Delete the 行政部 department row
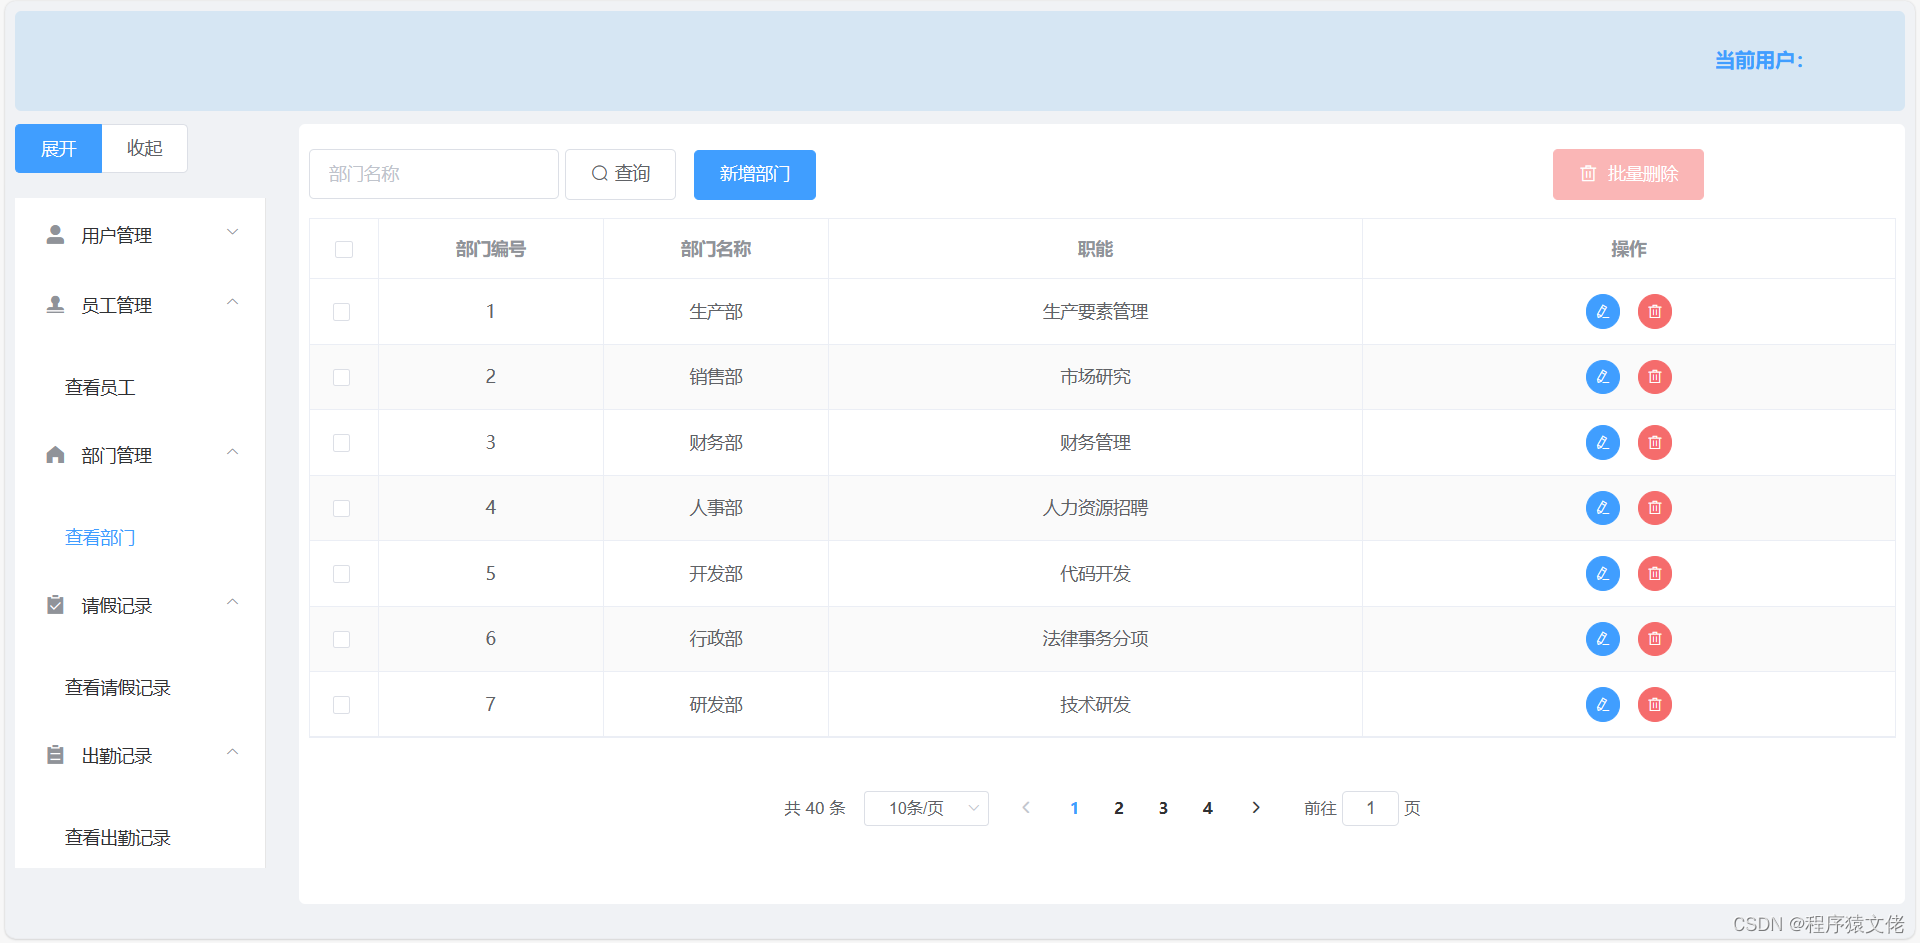This screenshot has width=1920, height=943. tap(1655, 639)
